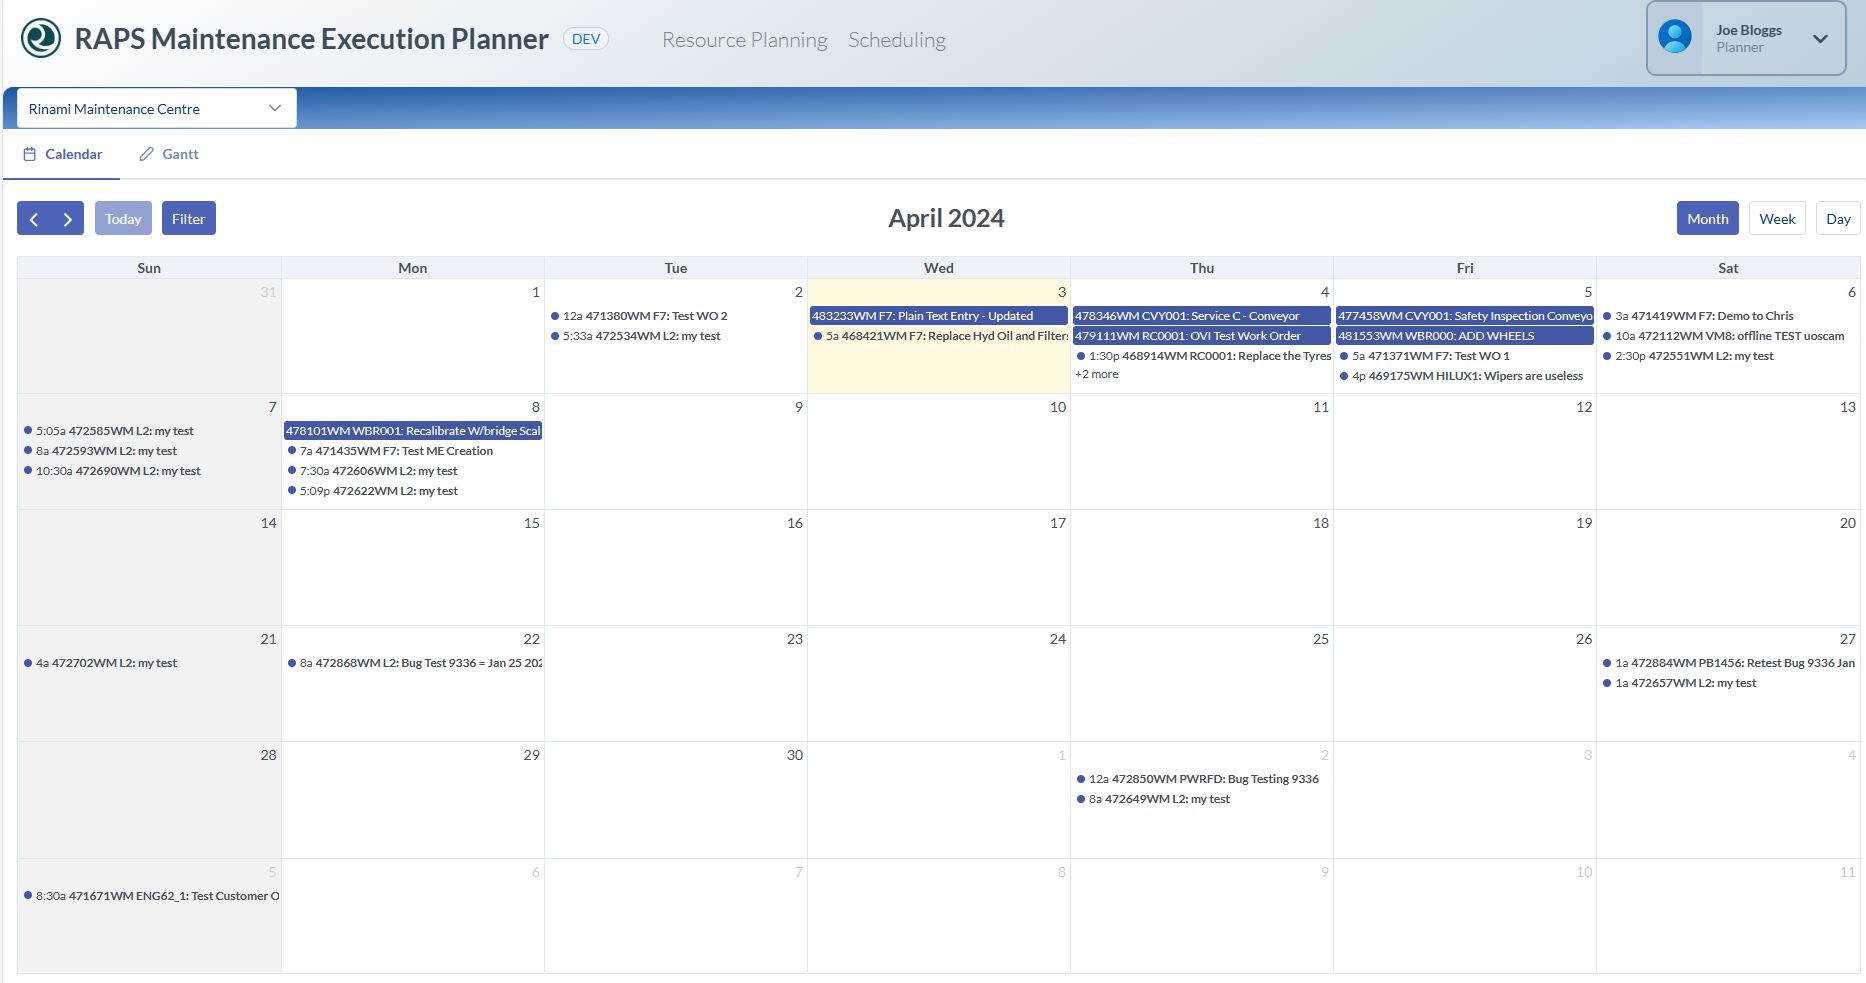
Task: Open the Gantt view via pencil icon
Action: (146, 153)
